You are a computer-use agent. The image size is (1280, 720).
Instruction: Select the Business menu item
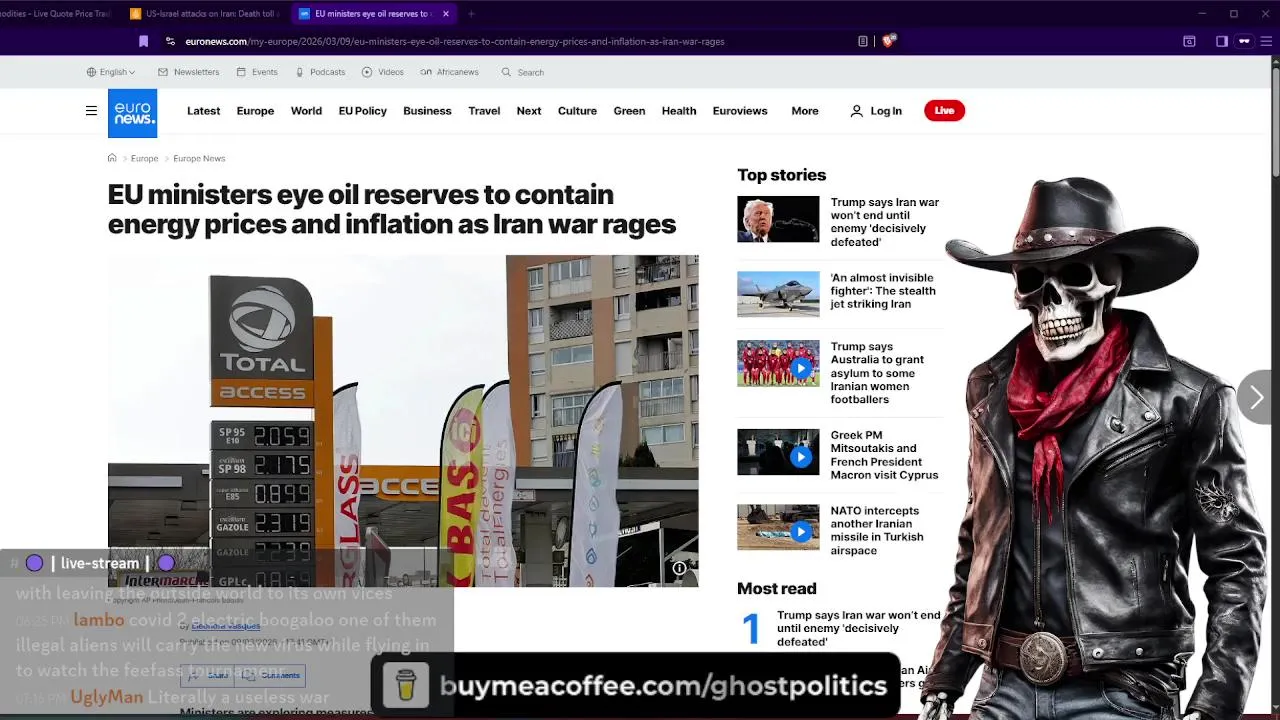(427, 111)
